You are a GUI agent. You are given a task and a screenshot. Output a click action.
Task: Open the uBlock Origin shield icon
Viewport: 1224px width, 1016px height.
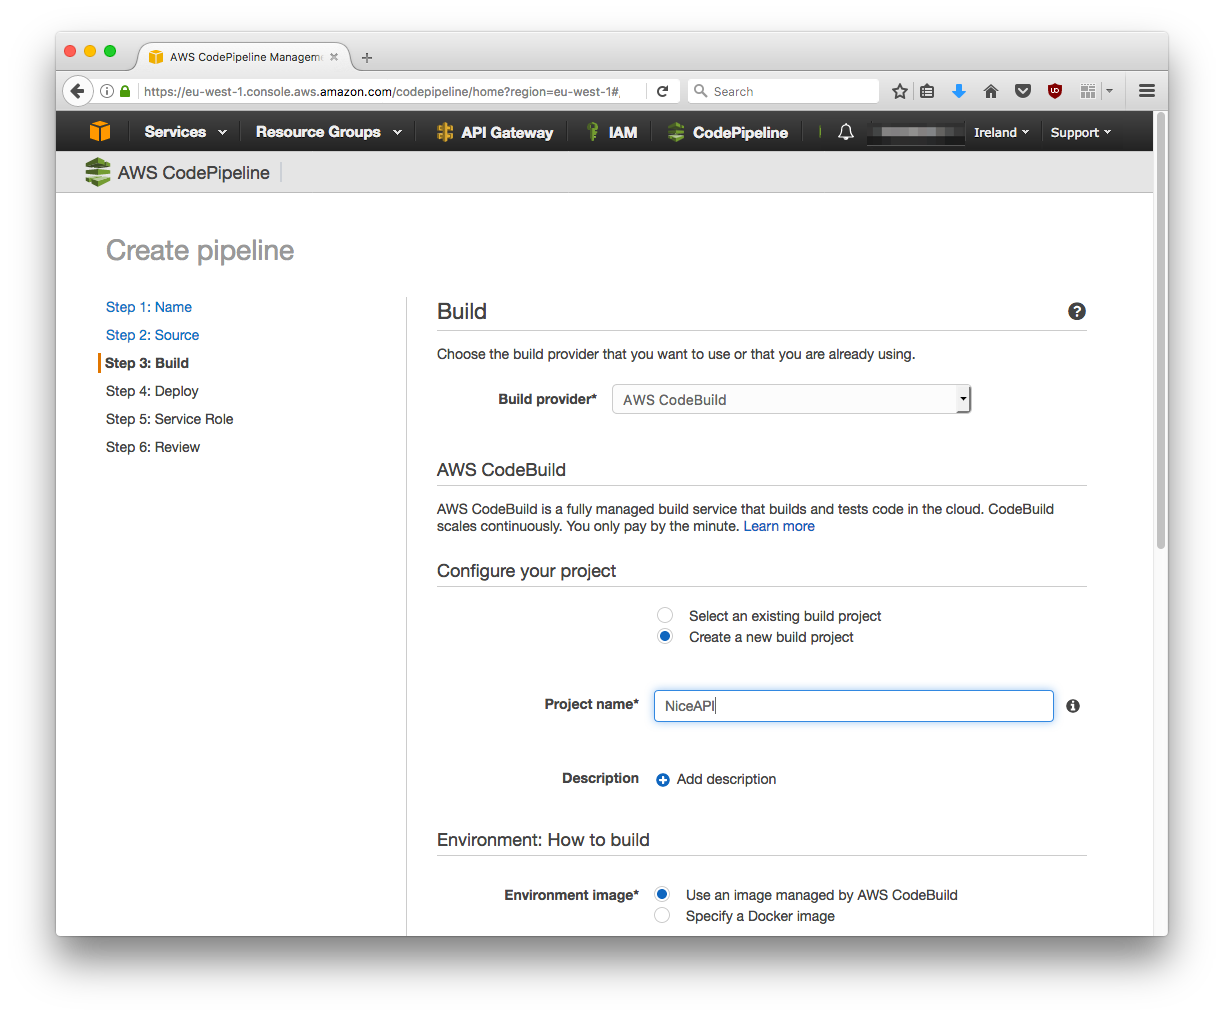point(1055,91)
